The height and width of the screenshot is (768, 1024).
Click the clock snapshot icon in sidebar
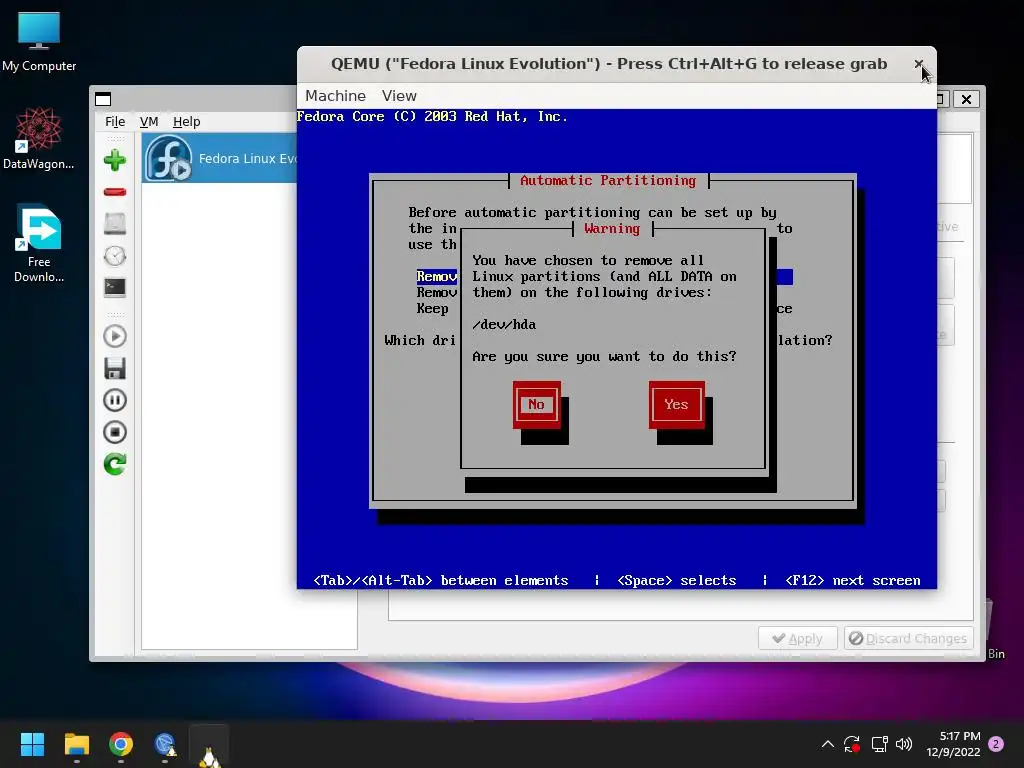point(115,255)
